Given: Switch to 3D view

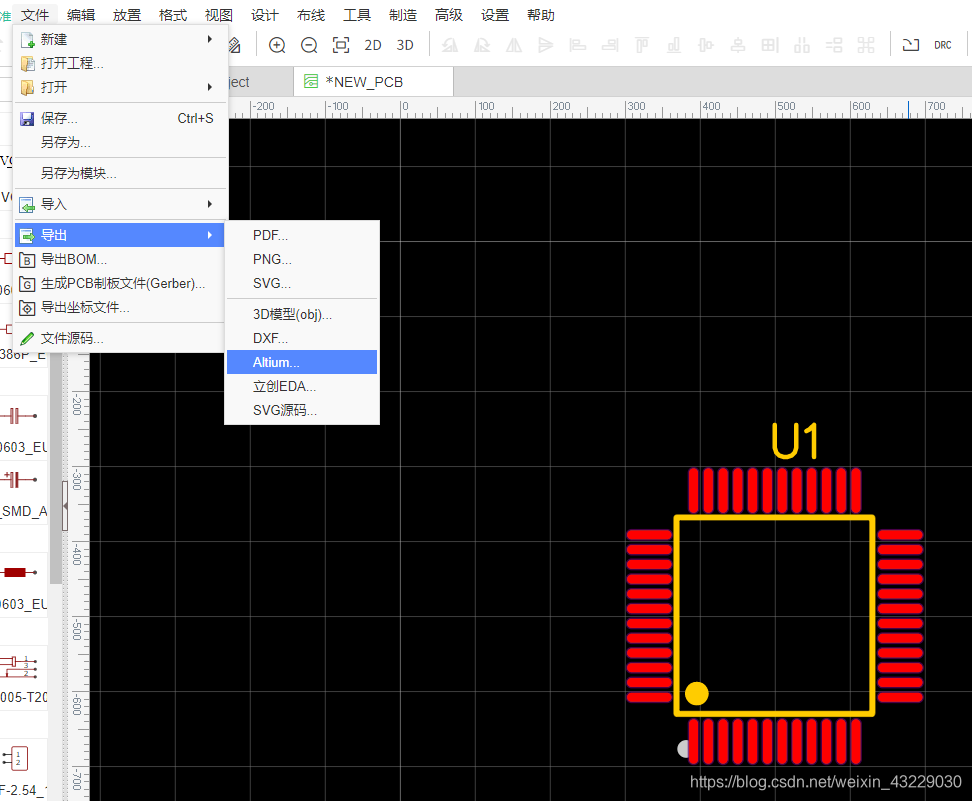Looking at the screenshot, I should (405, 45).
